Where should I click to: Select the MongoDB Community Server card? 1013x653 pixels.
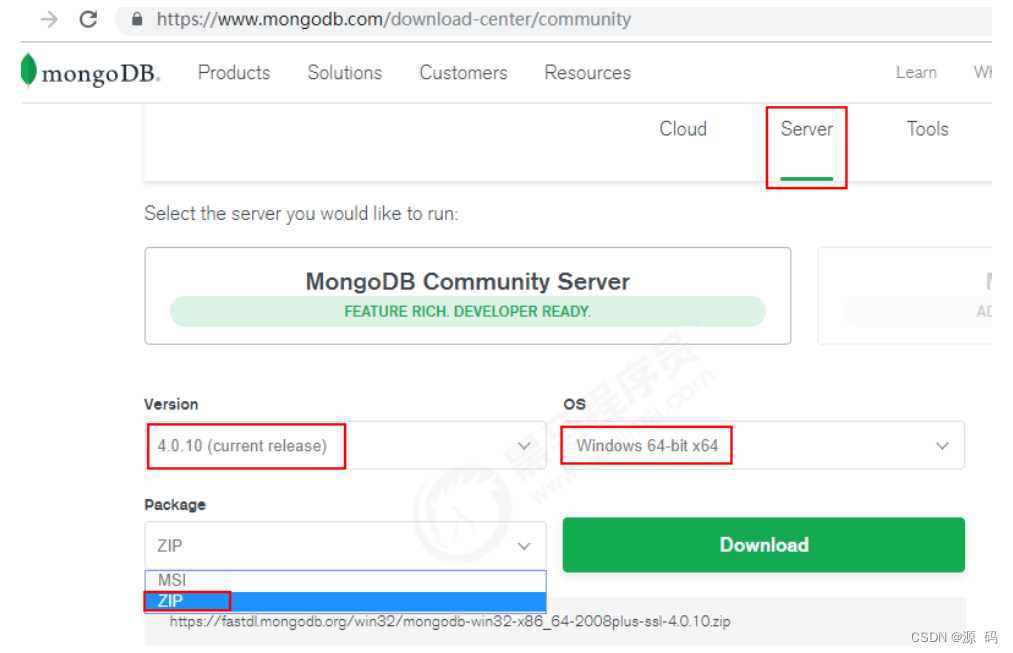[468, 295]
